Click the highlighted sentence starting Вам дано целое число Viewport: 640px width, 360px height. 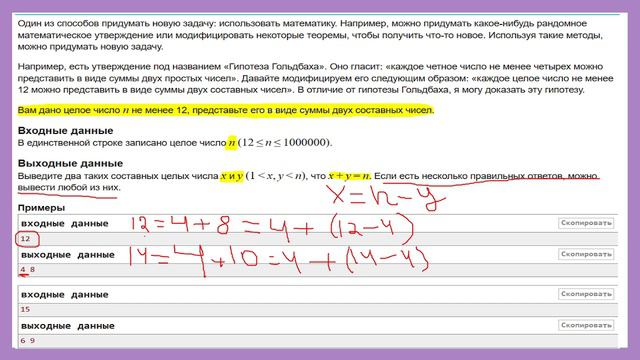226,110
